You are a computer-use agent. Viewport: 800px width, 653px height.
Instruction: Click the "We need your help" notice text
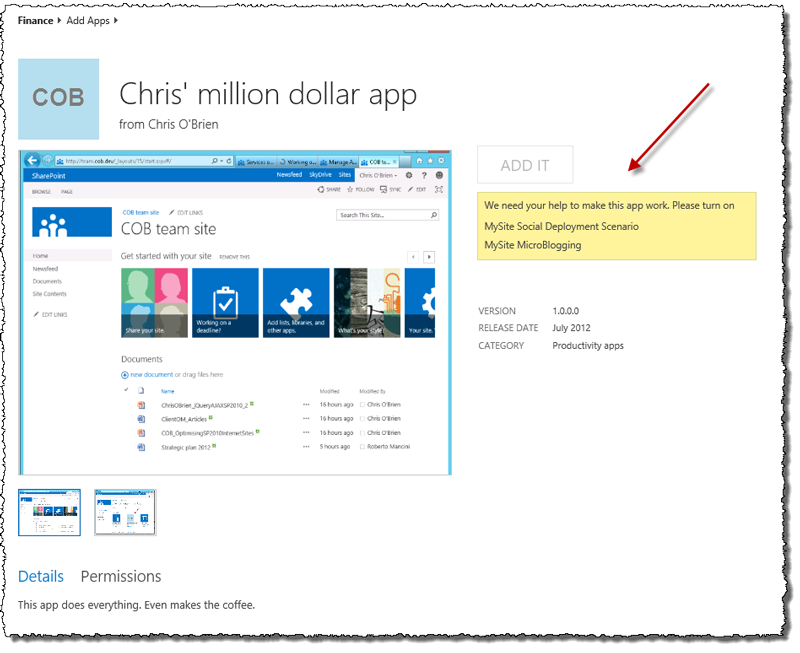pyautogui.click(x=609, y=206)
